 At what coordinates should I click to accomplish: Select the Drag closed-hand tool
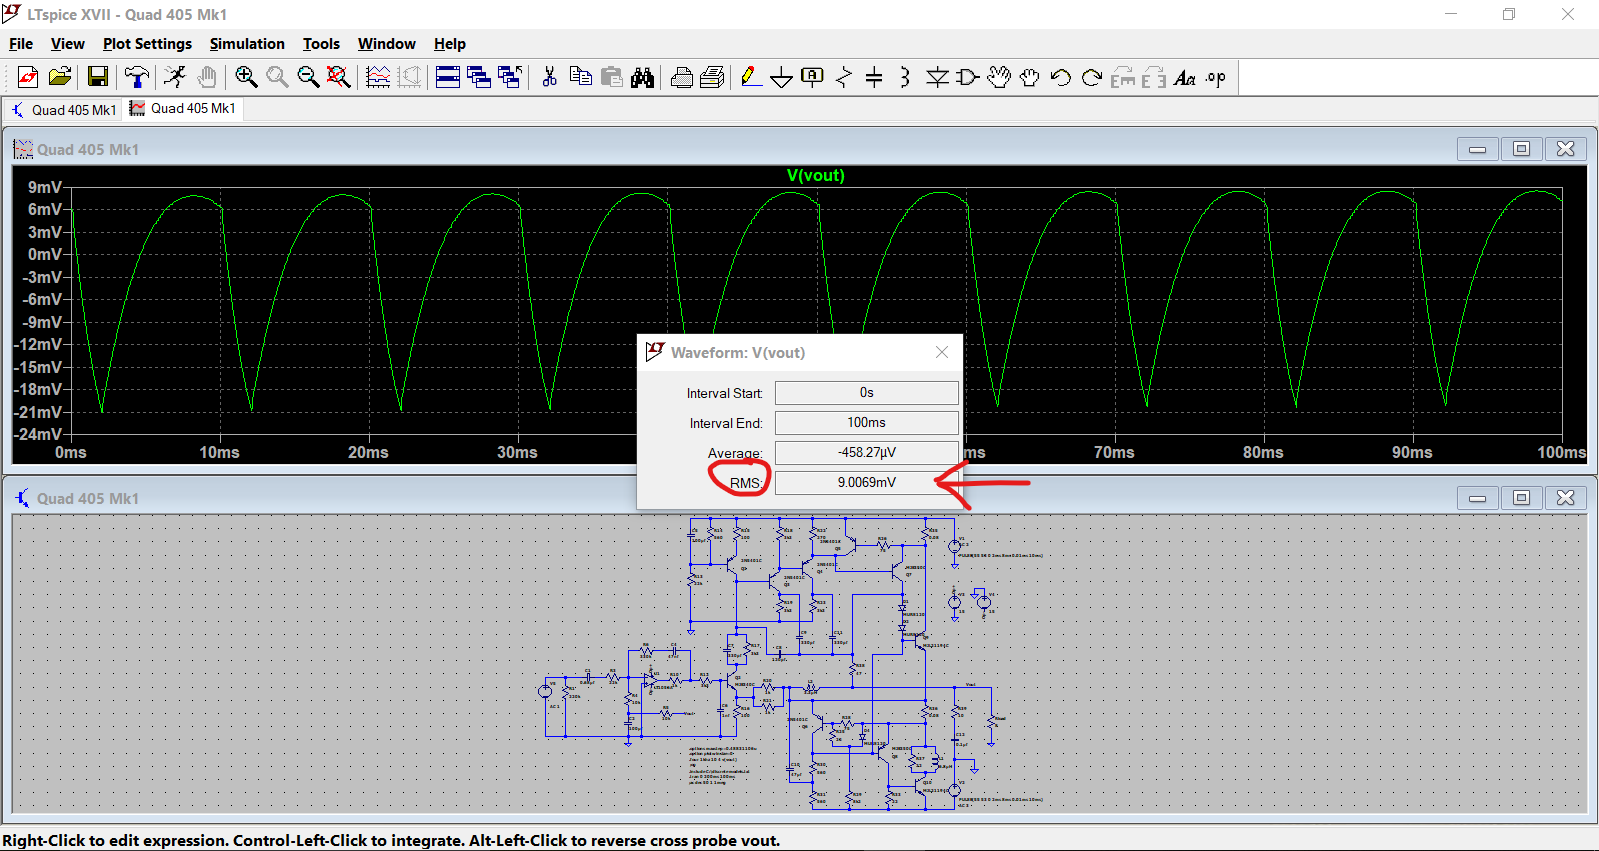[1030, 77]
